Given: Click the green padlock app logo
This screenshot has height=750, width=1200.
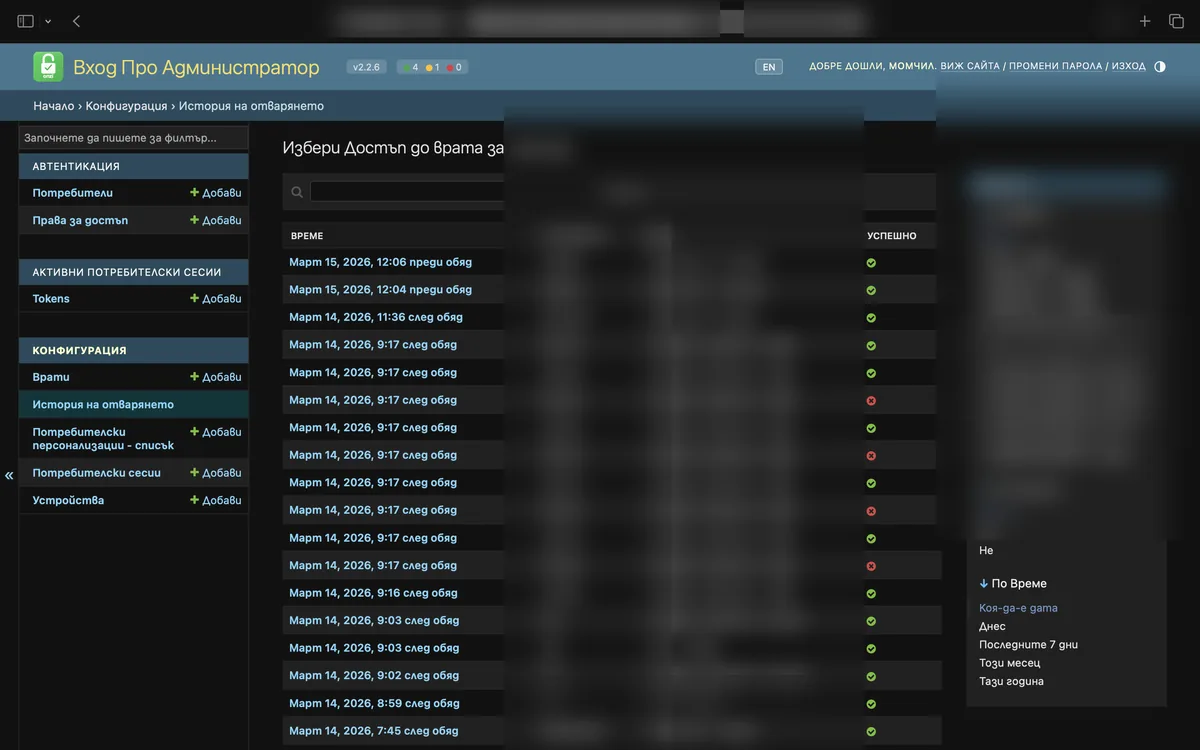Looking at the screenshot, I should 48,67.
